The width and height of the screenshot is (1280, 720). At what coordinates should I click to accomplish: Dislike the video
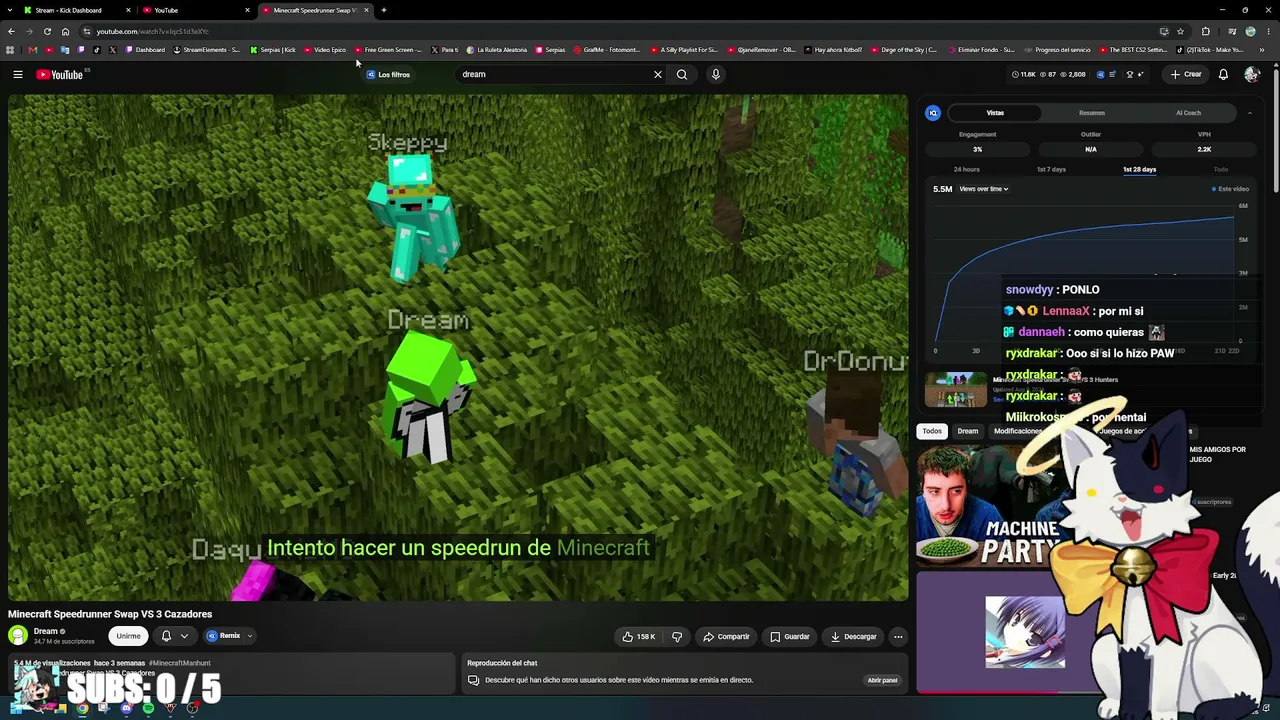(677, 636)
